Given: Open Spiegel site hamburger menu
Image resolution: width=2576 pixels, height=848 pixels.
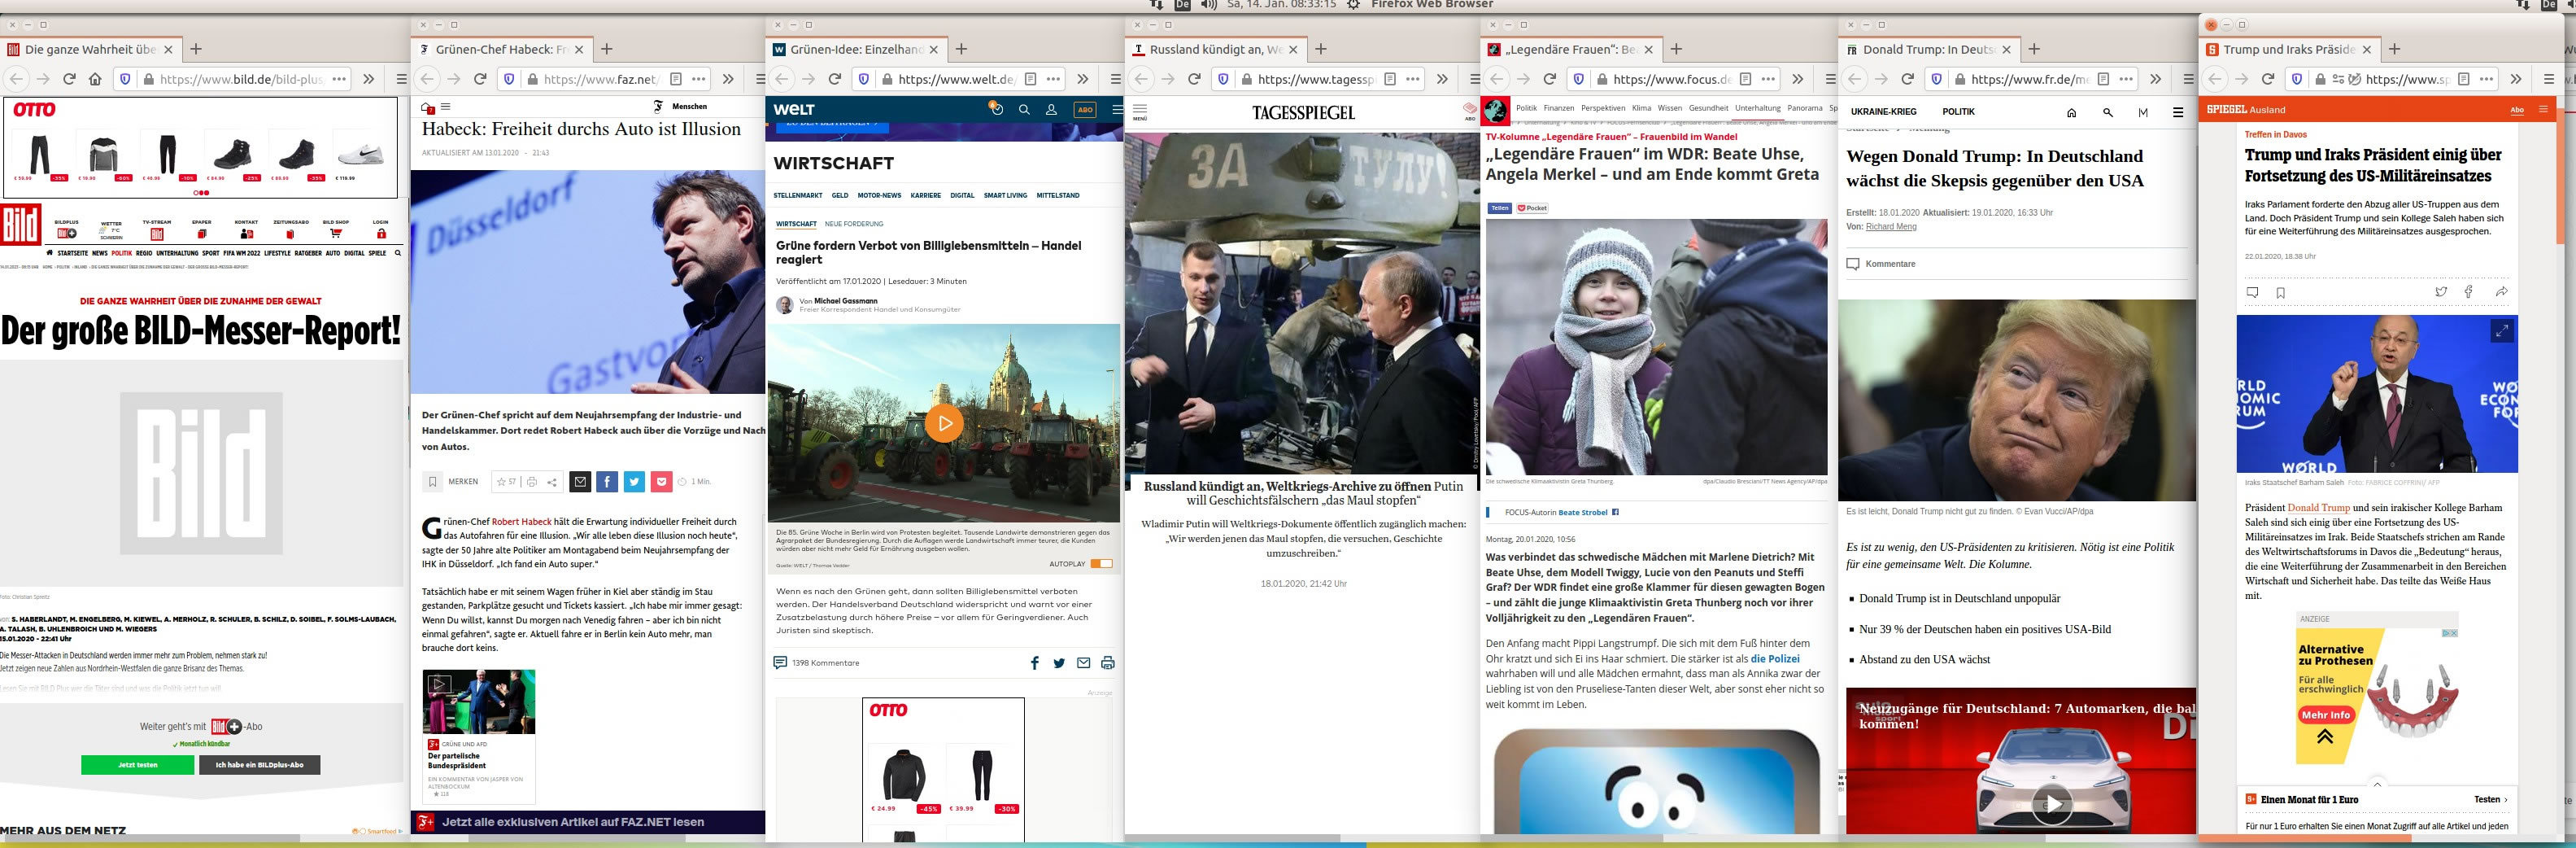Looking at the screenshot, I should 2544,109.
